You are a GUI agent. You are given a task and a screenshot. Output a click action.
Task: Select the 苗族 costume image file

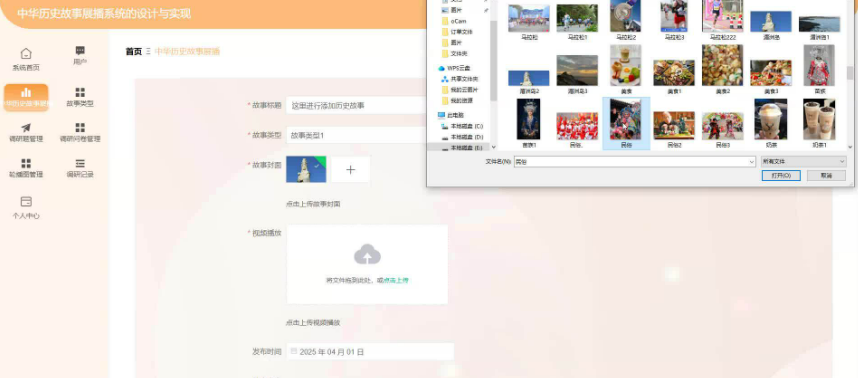point(819,69)
